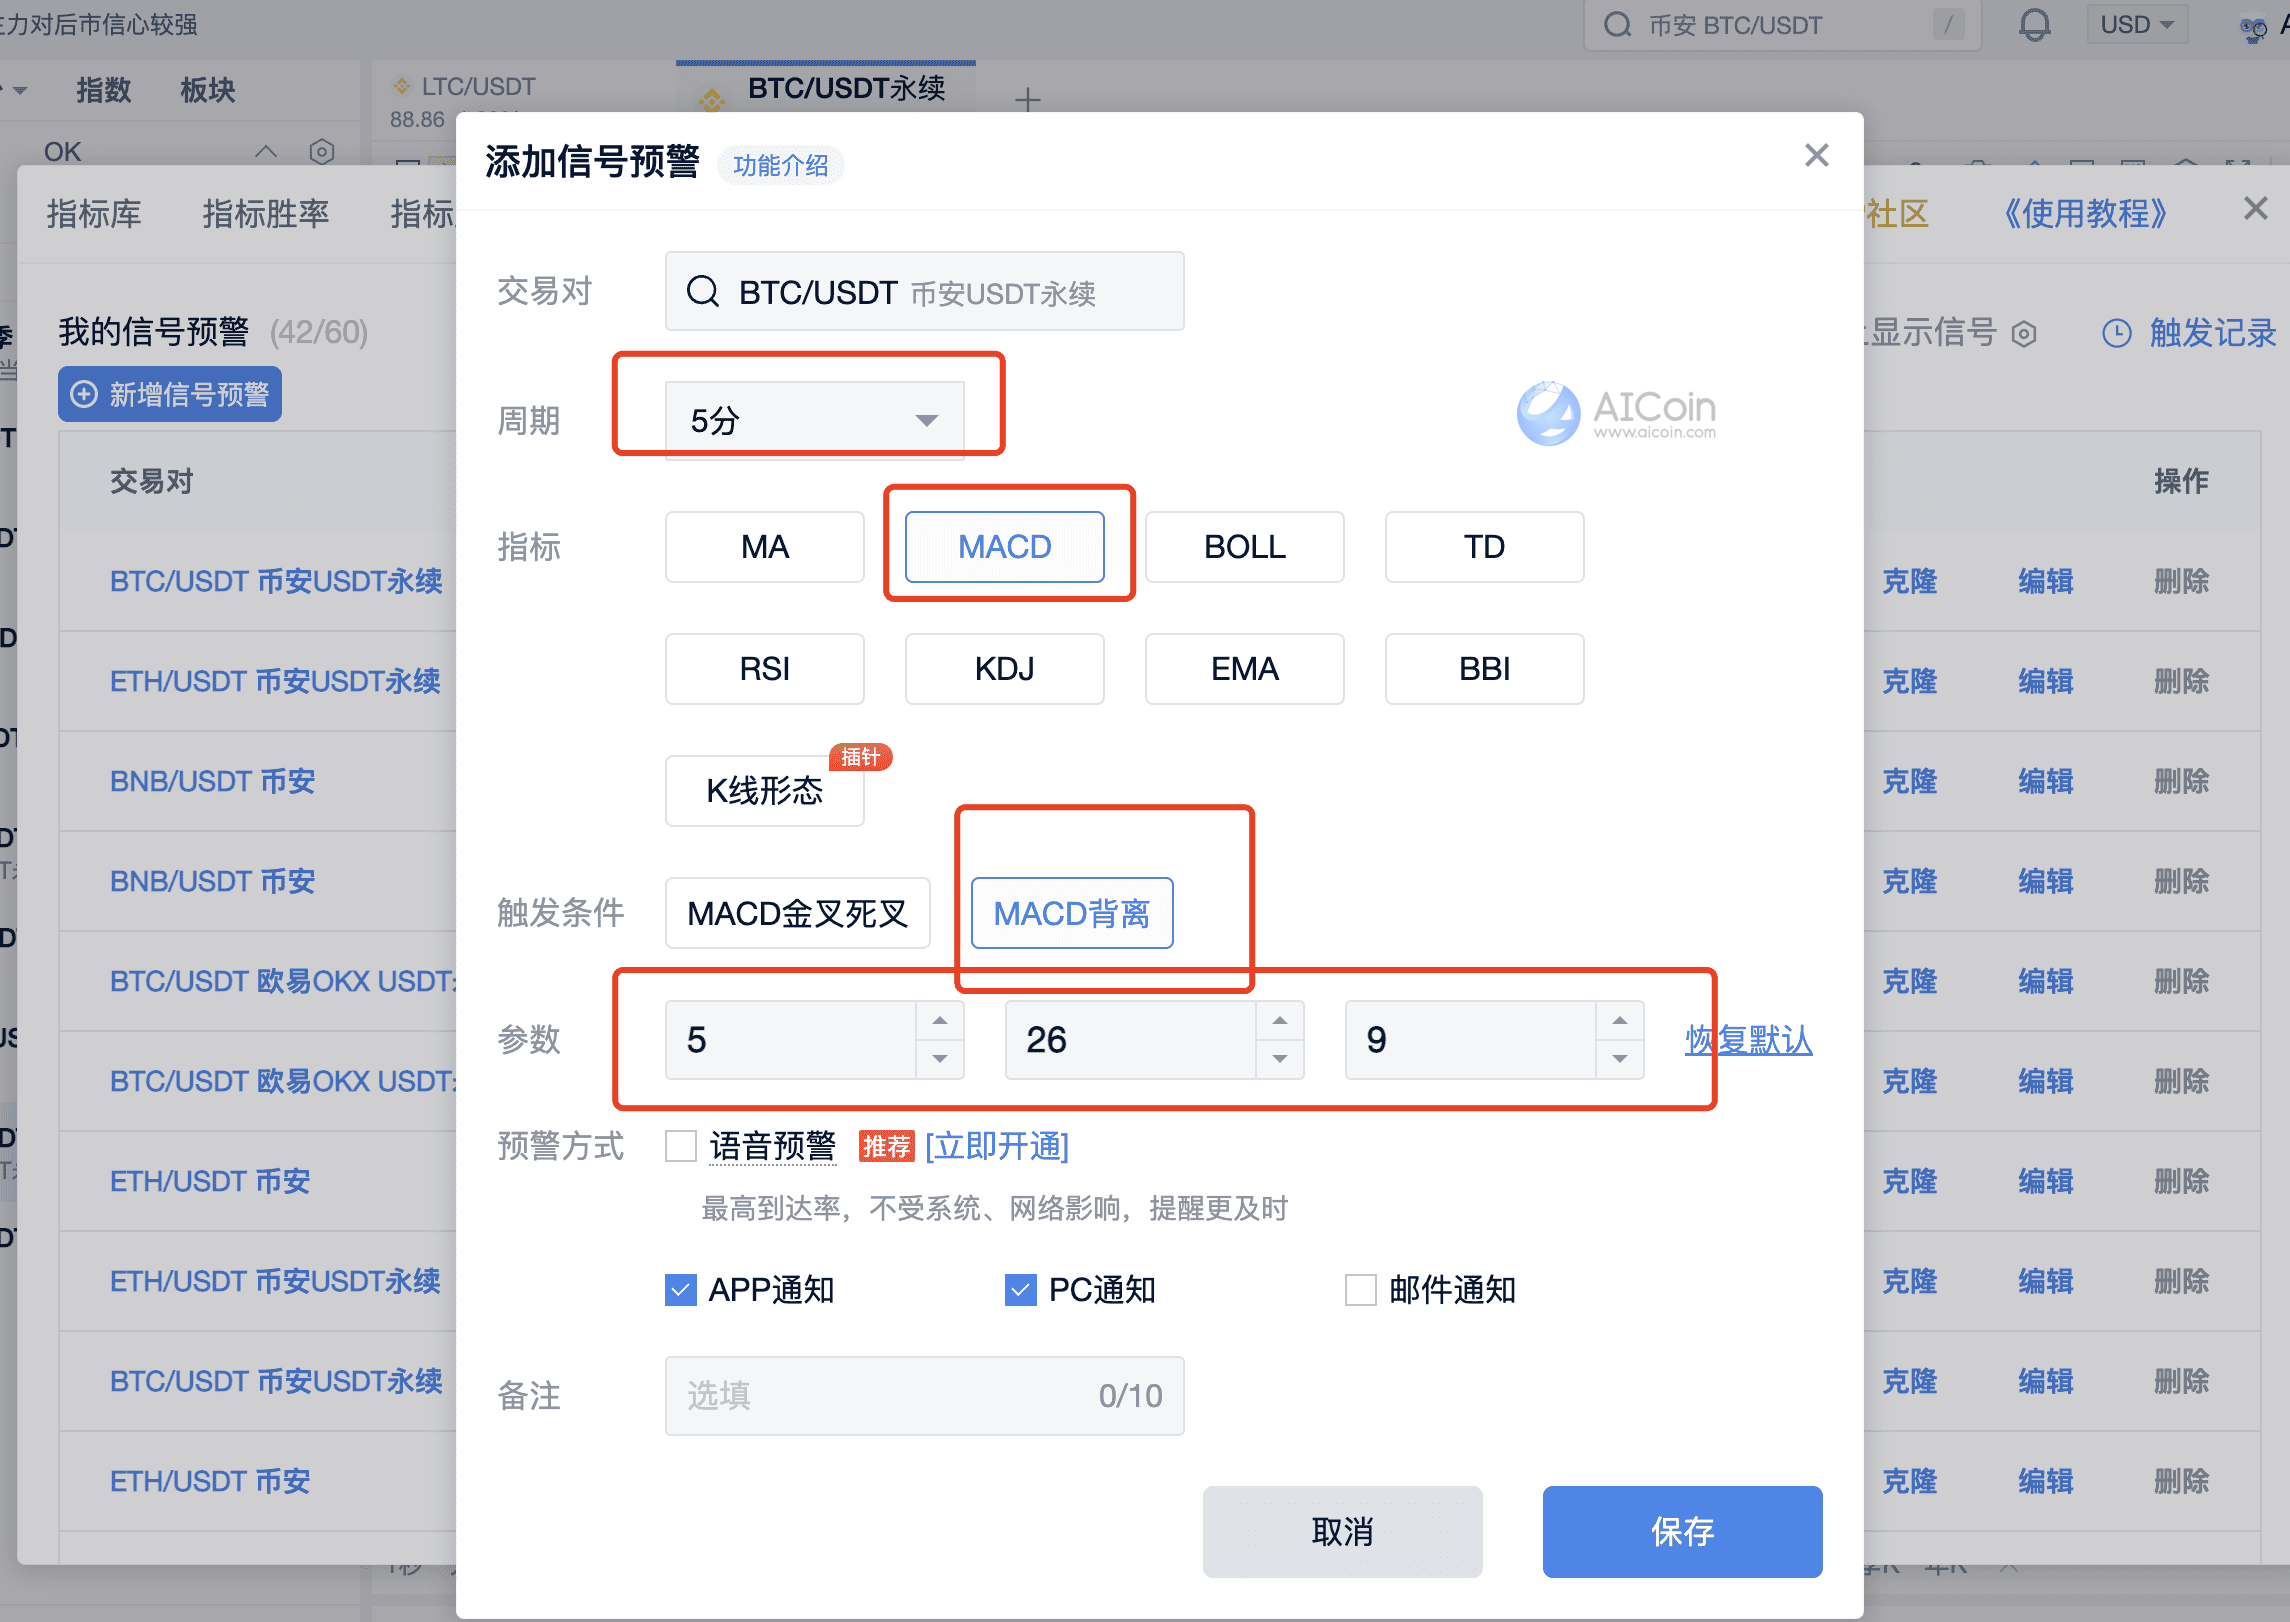
Task: Open the 指标胜率 tab
Action: [x=266, y=214]
